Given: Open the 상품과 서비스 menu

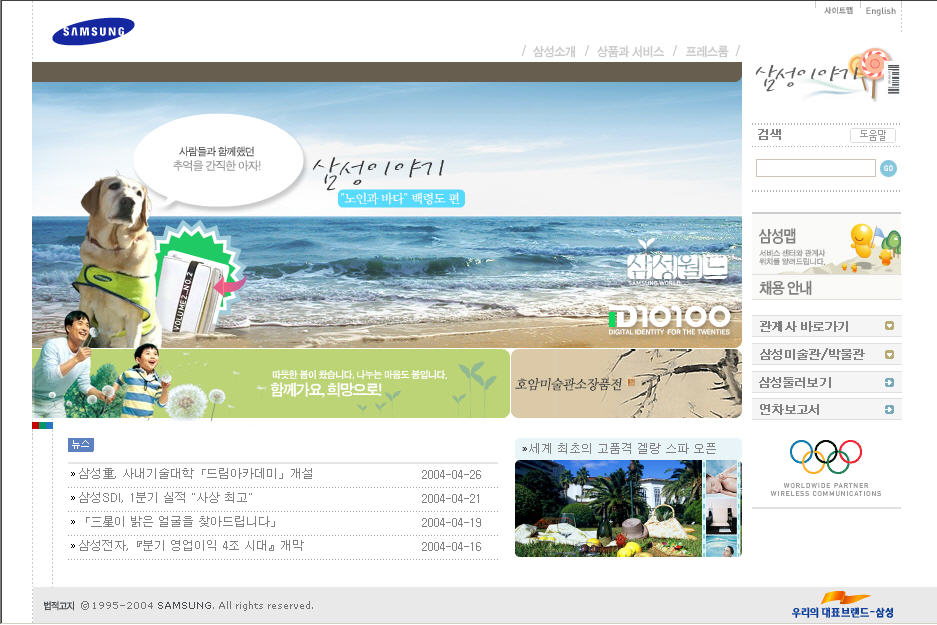Looking at the screenshot, I should pos(630,51).
